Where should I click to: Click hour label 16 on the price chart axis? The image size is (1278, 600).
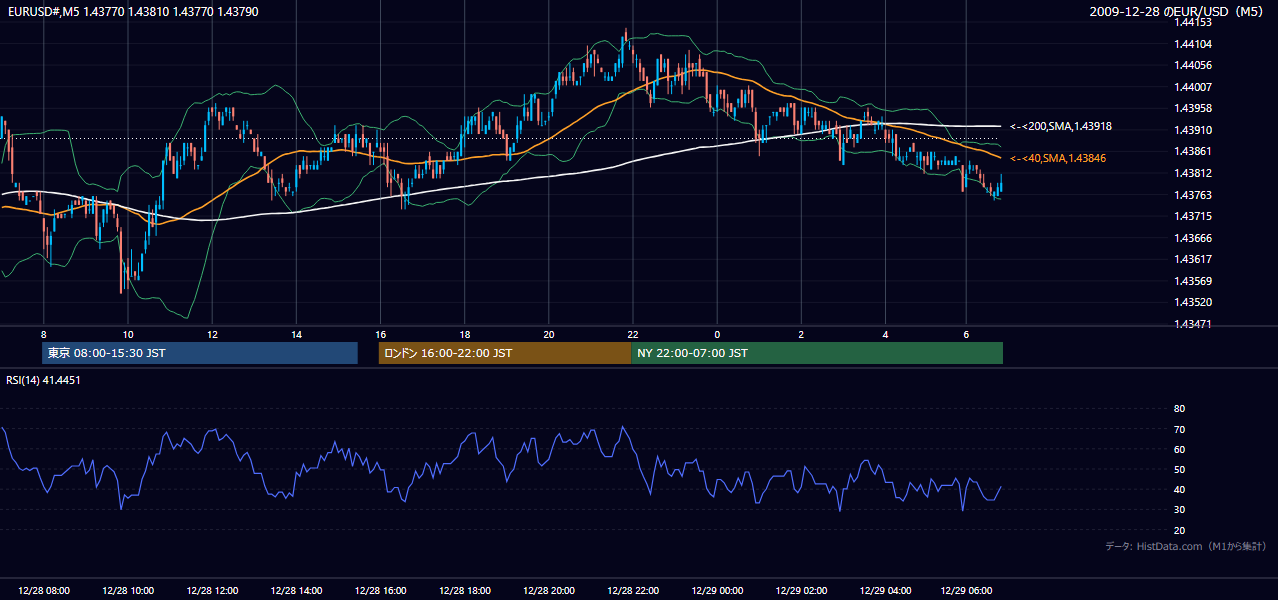pyautogui.click(x=380, y=334)
